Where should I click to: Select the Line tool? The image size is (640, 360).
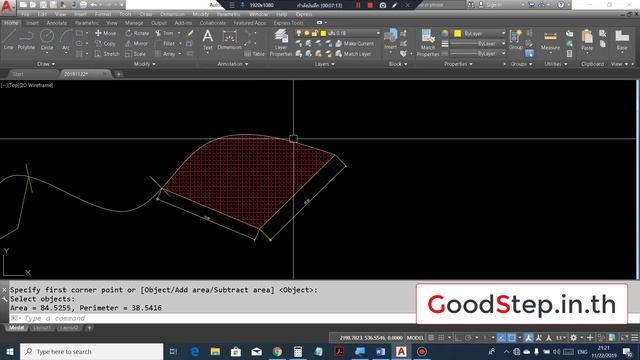click(x=9, y=40)
